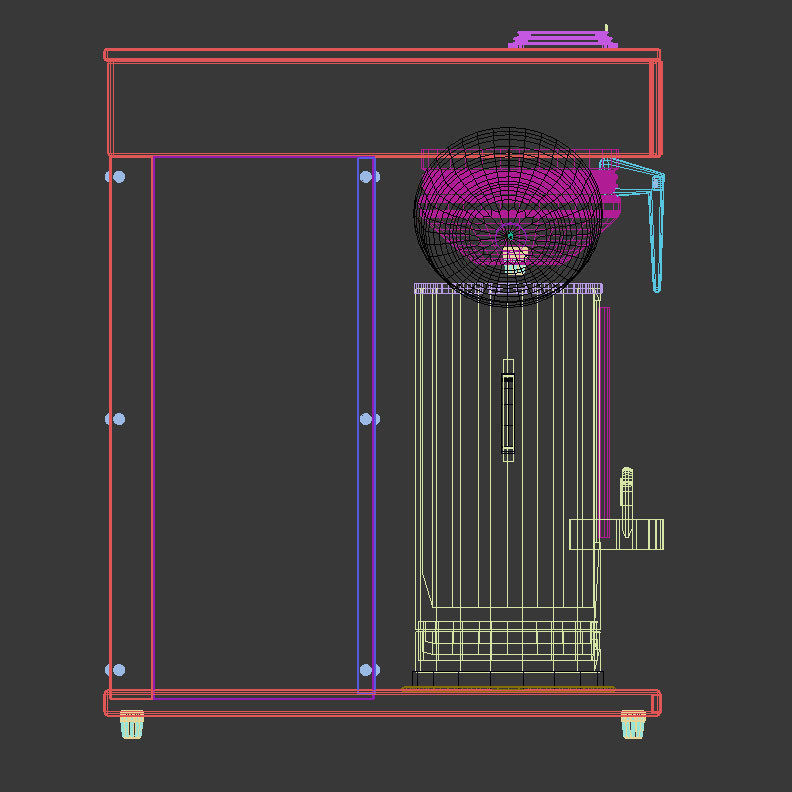
Task: Select the black wireframe sphere mesh
Action: coord(508,217)
